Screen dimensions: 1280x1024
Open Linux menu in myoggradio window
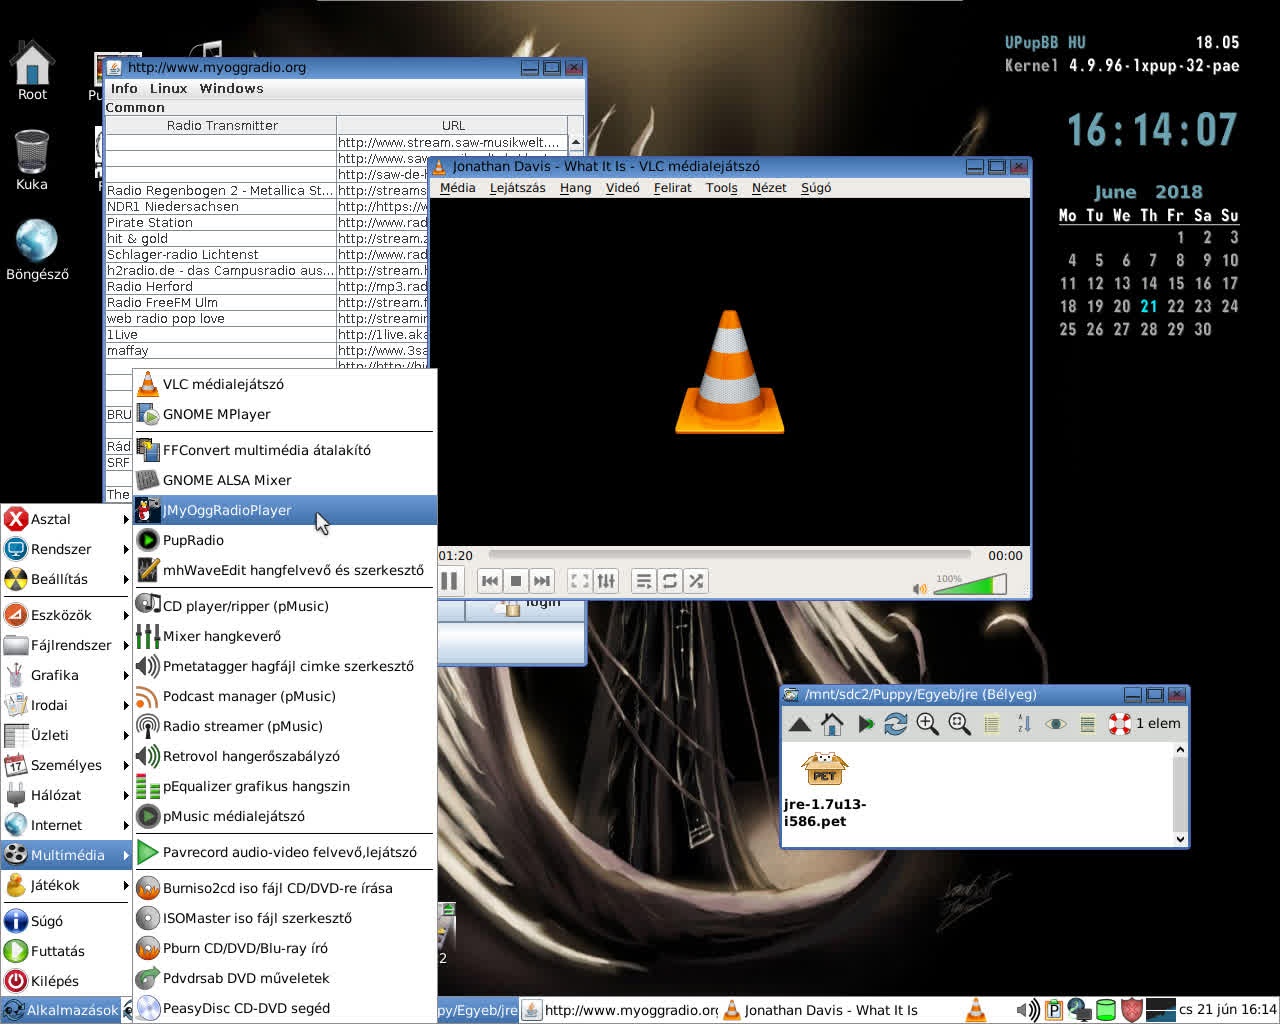point(168,88)
